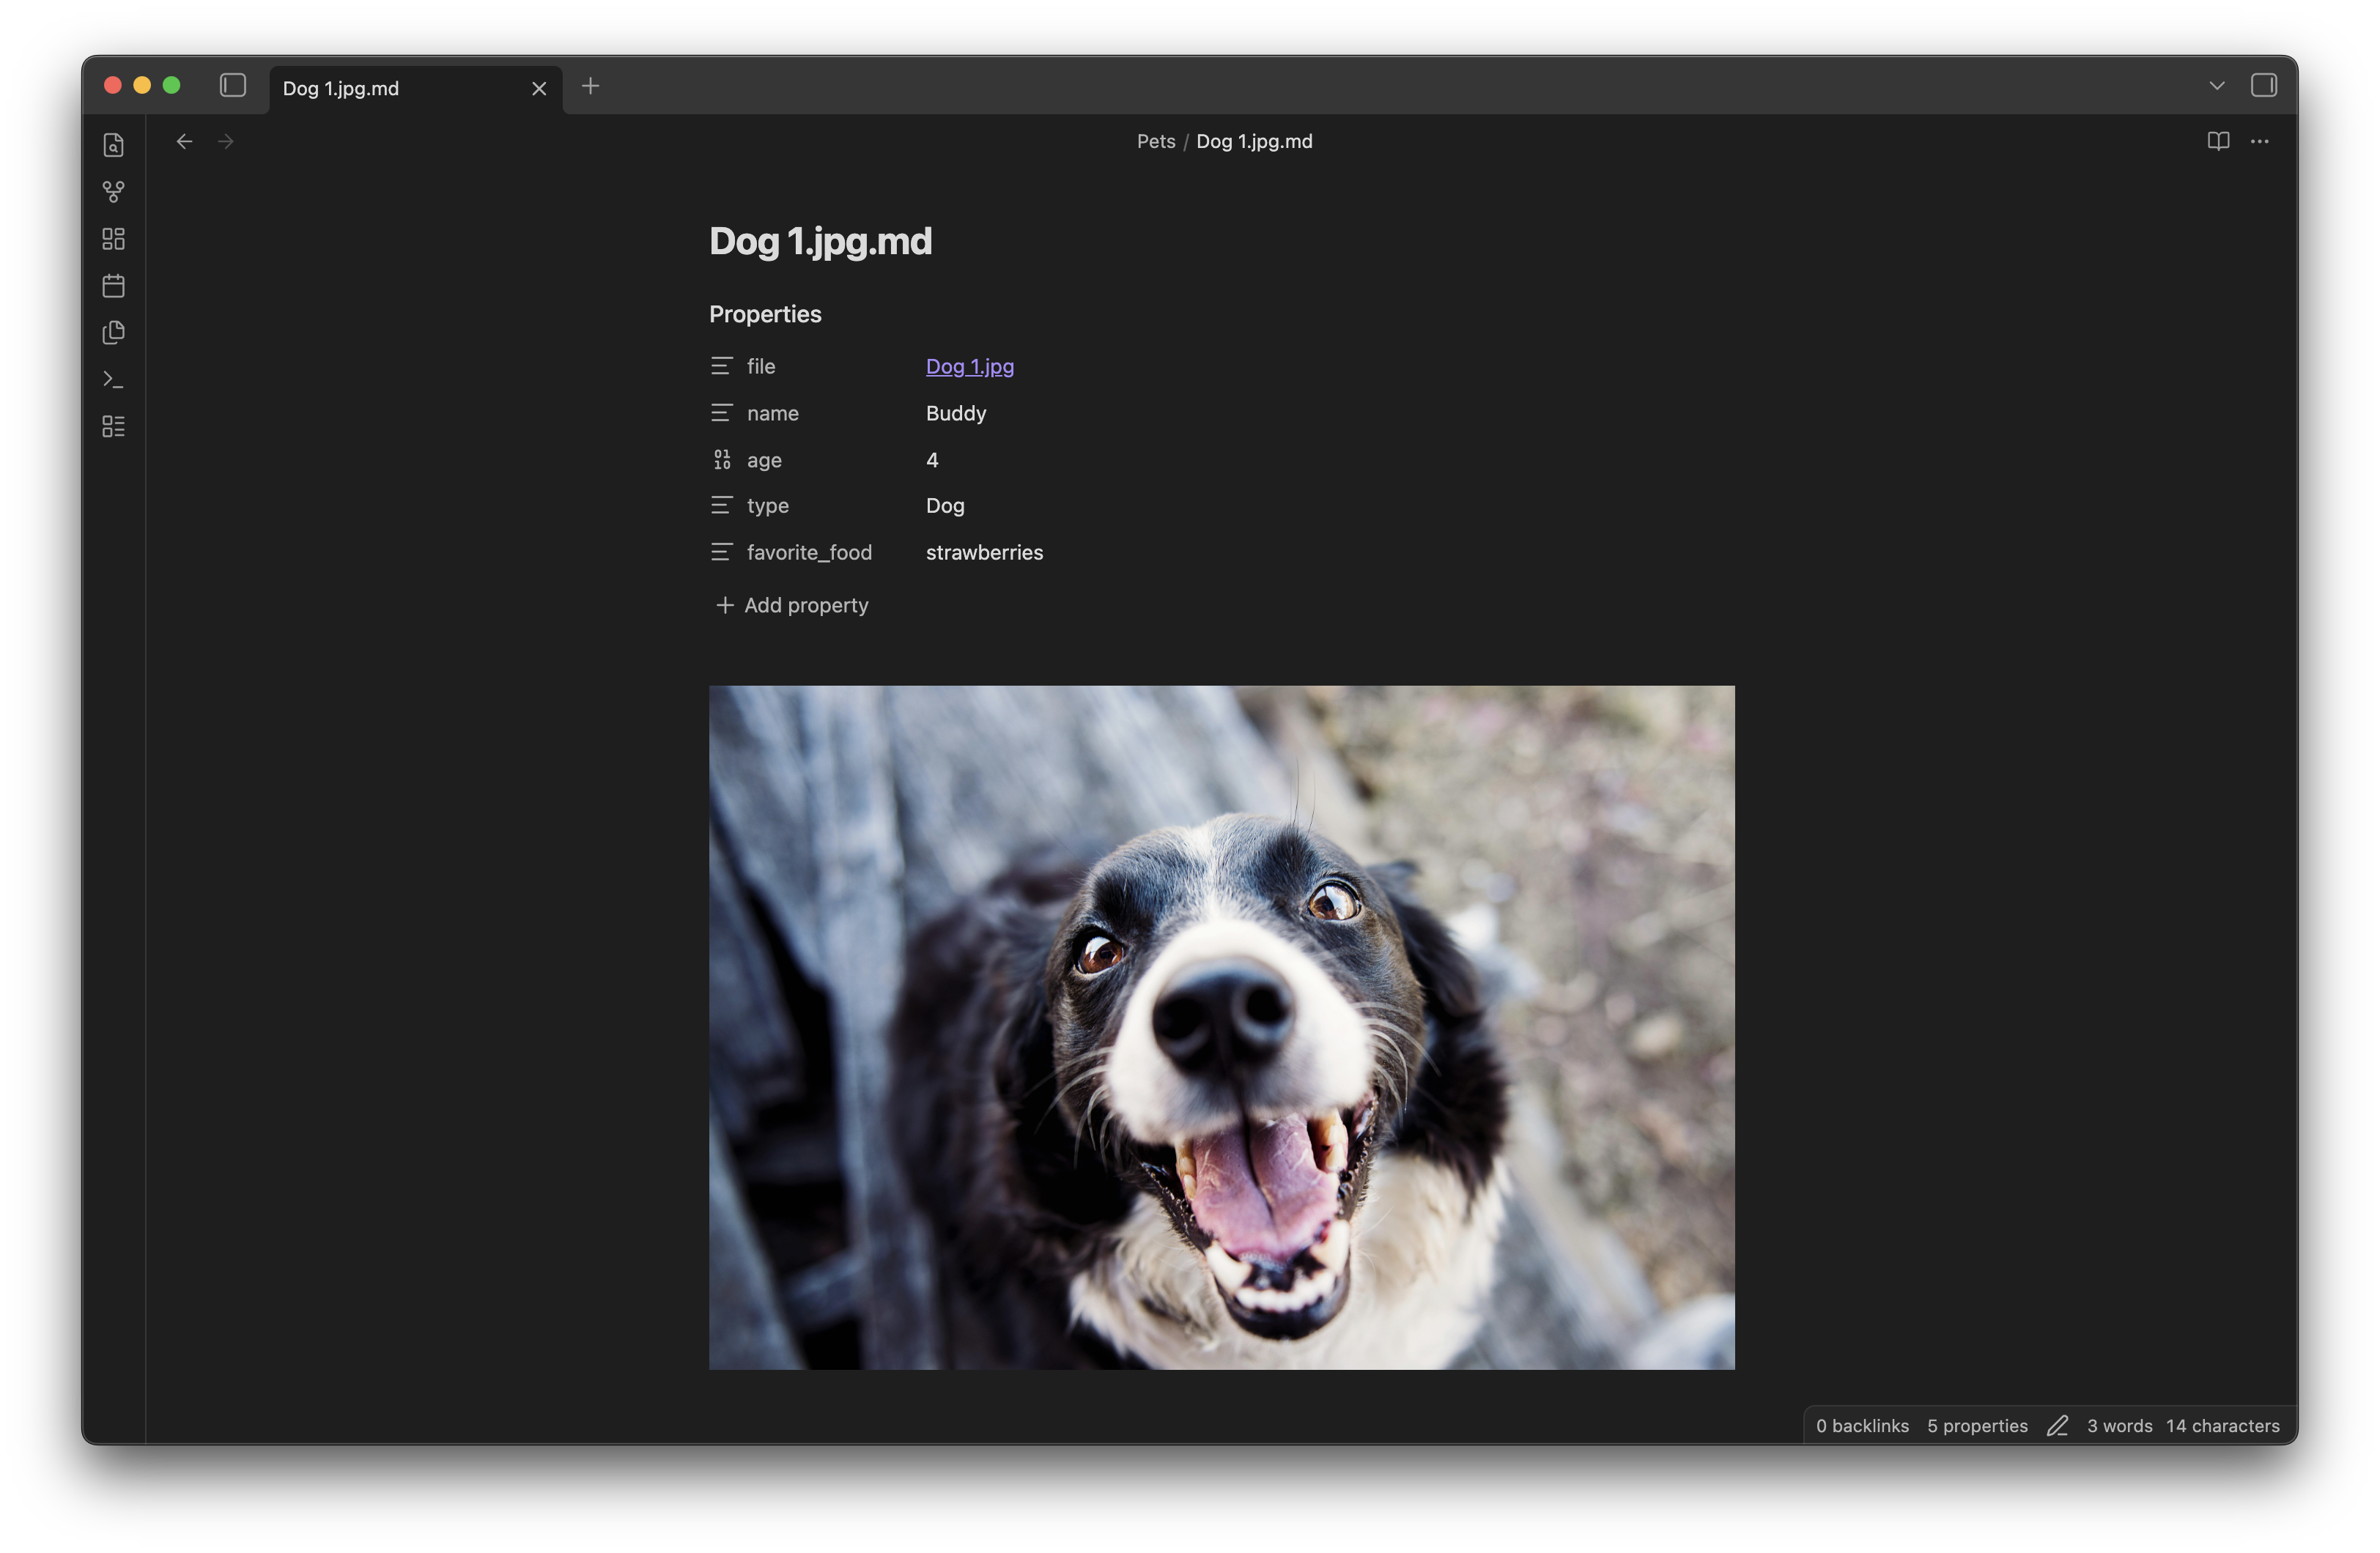Toggle the right sidebar panel
This screenshot has width=2380, height=1553.
click(2263, 86)
